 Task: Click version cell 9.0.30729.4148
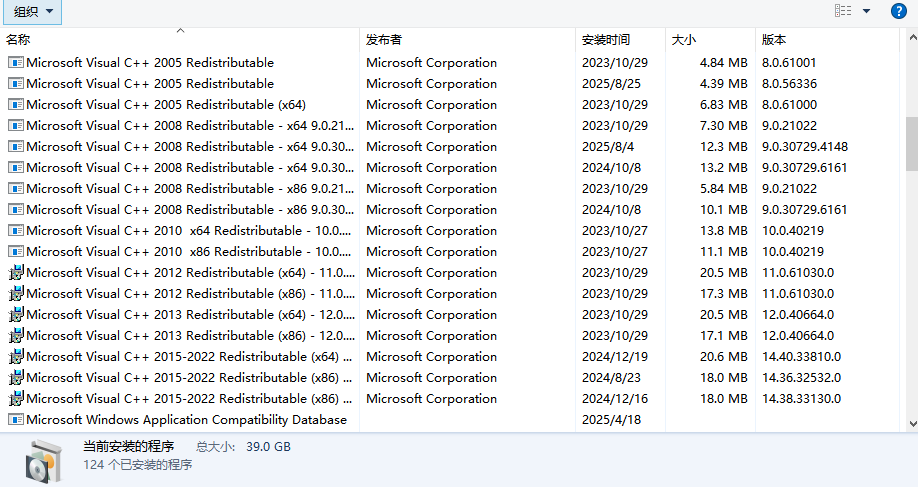click(x=804, y=147)
